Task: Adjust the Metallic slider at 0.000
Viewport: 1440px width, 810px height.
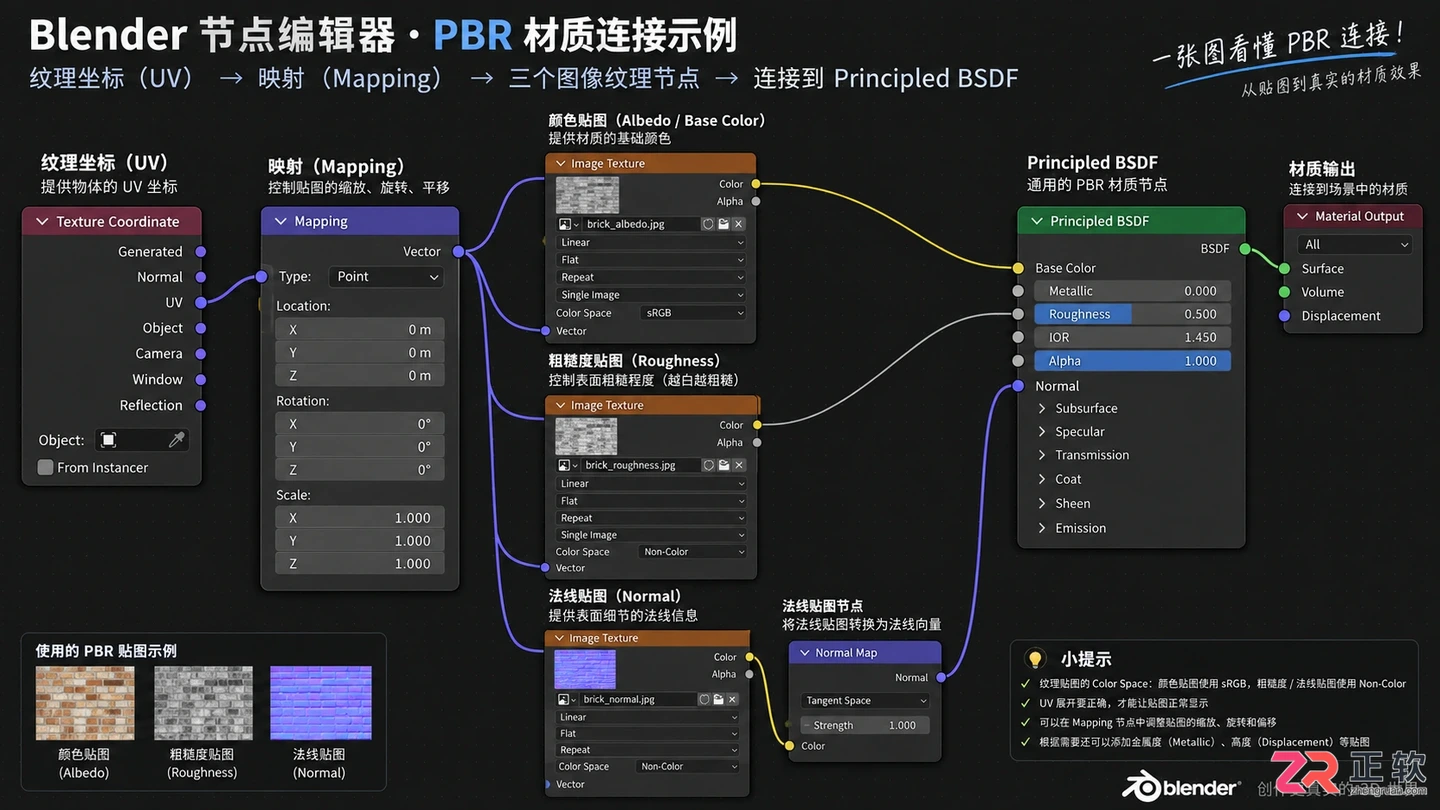Action: click(x=1133, y=291)
